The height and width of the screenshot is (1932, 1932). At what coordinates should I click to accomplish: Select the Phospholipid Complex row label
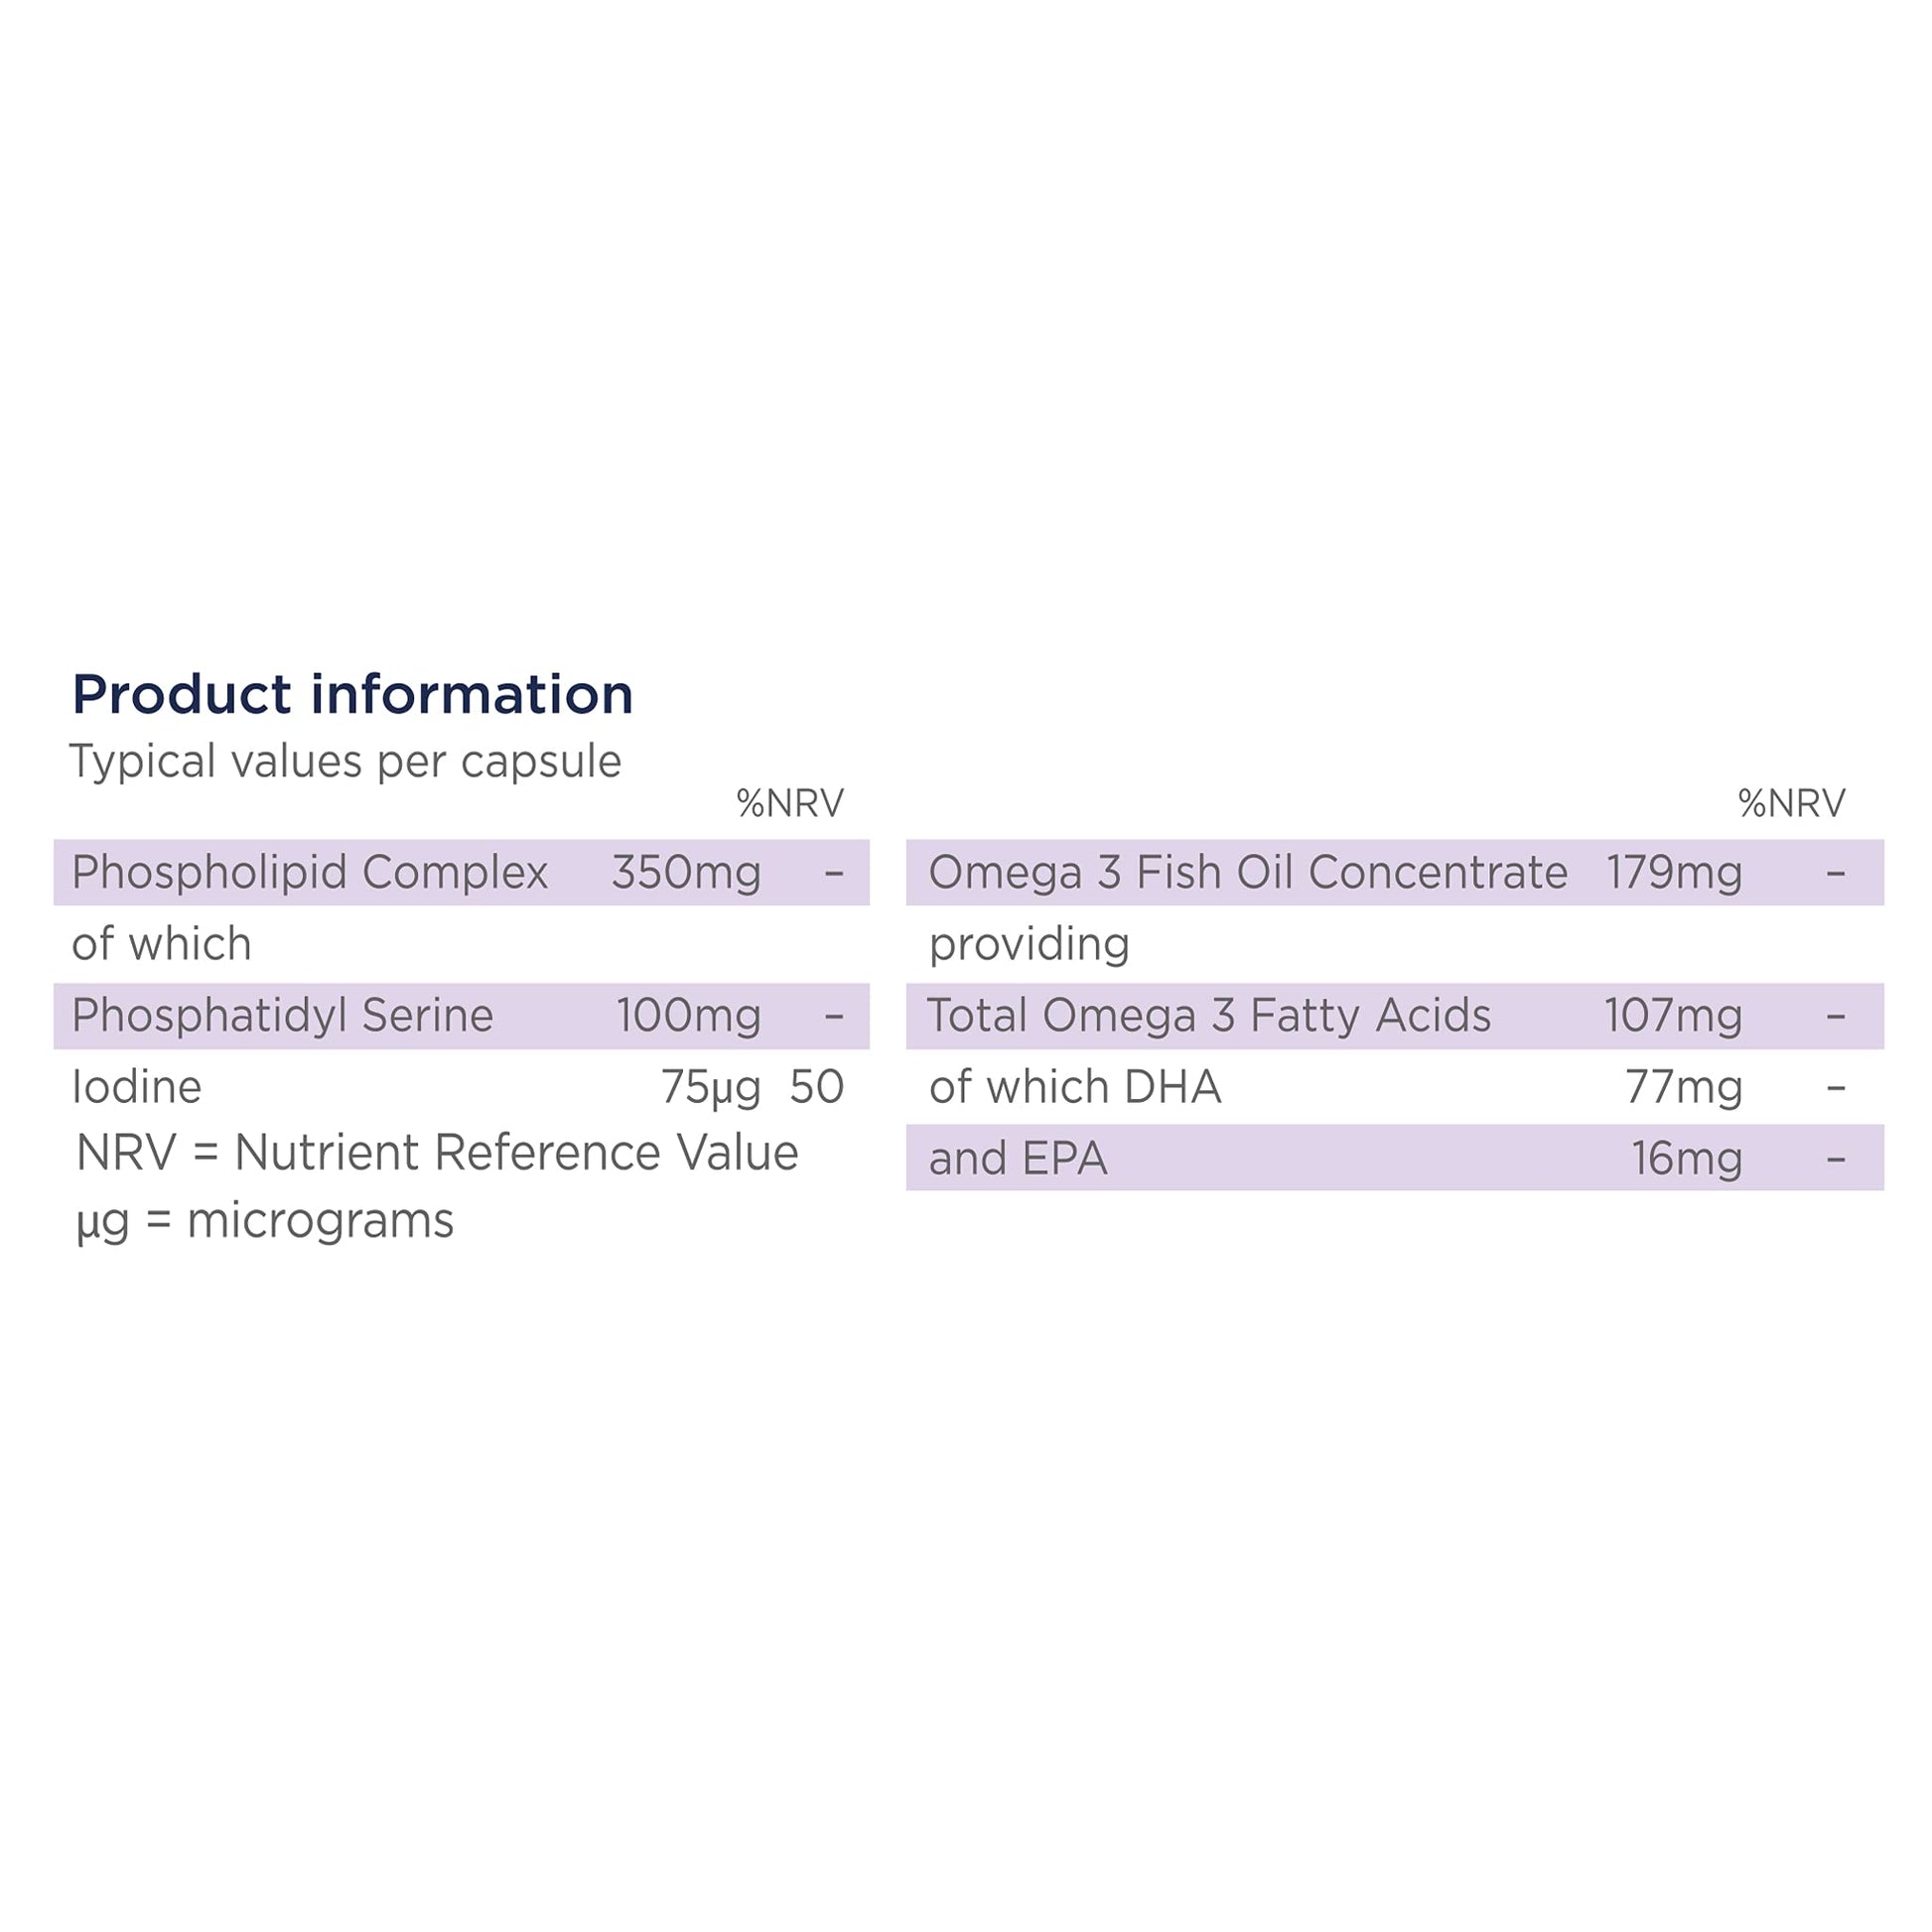309,872
